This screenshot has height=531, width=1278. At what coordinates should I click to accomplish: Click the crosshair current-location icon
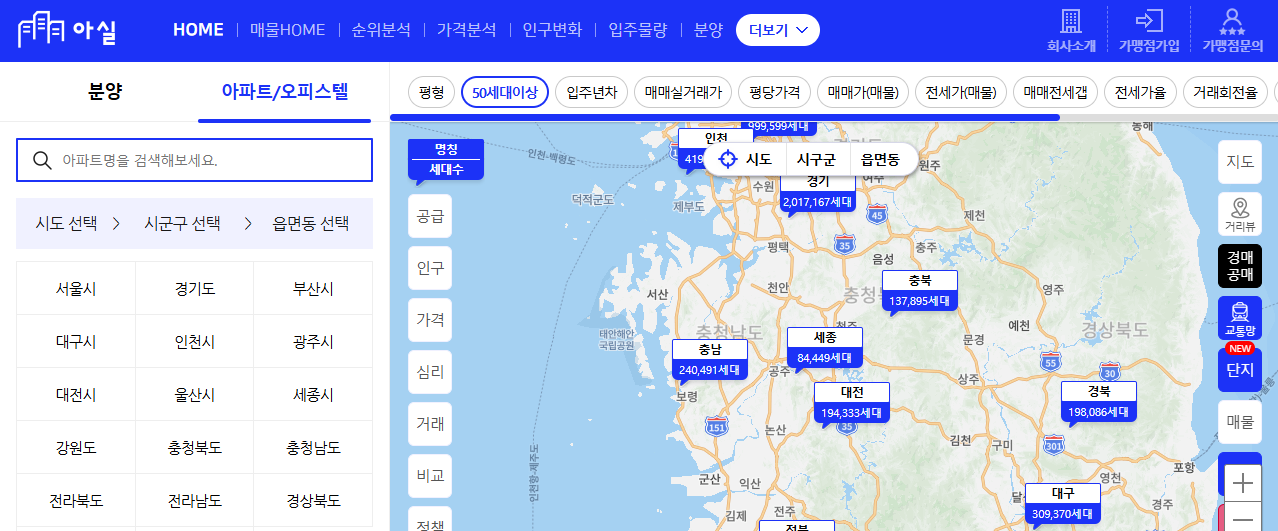[x=728, y=159]
